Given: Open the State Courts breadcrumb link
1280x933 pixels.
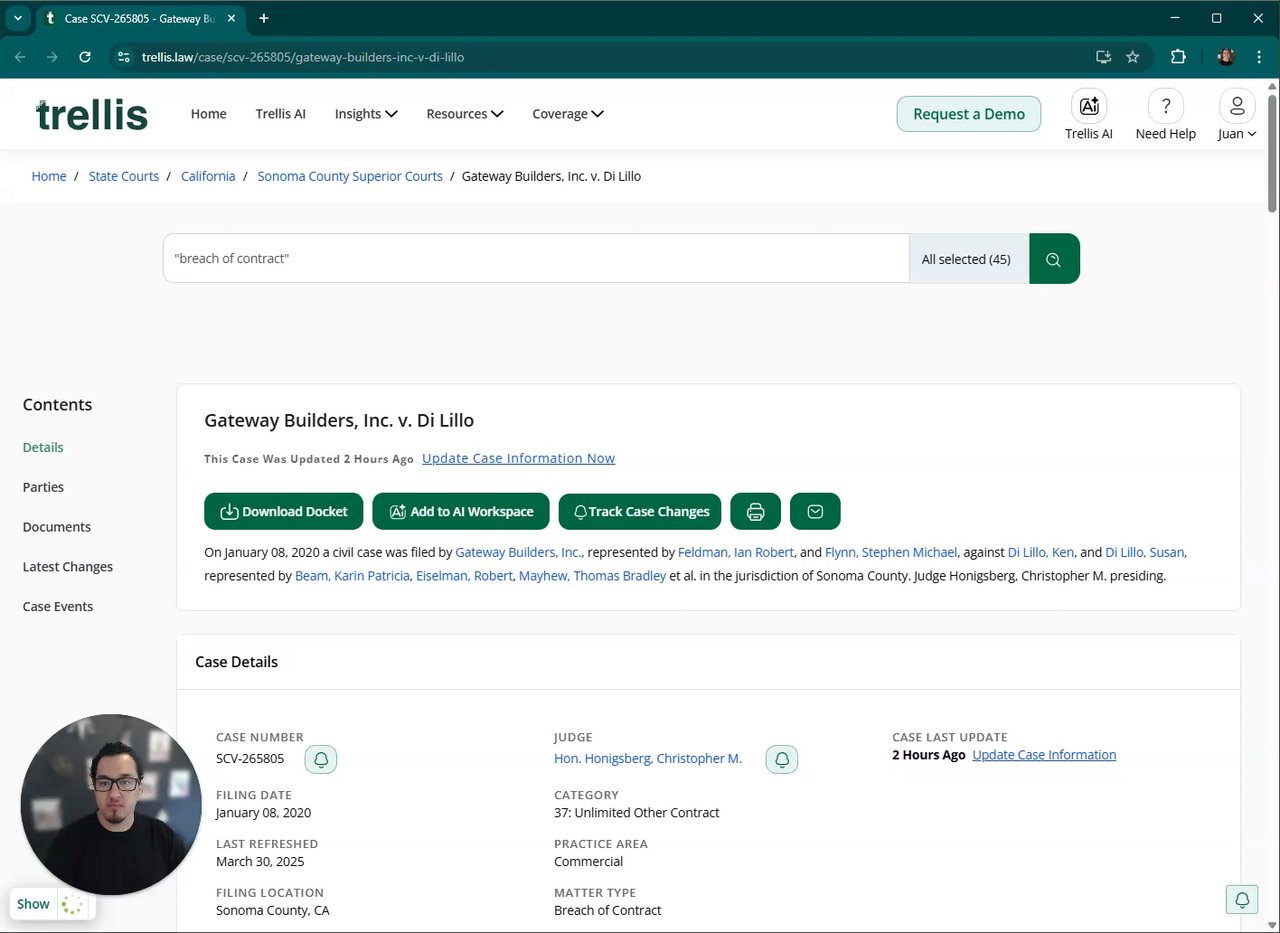Looking at the screenshot, I should [x=124, y=176].
